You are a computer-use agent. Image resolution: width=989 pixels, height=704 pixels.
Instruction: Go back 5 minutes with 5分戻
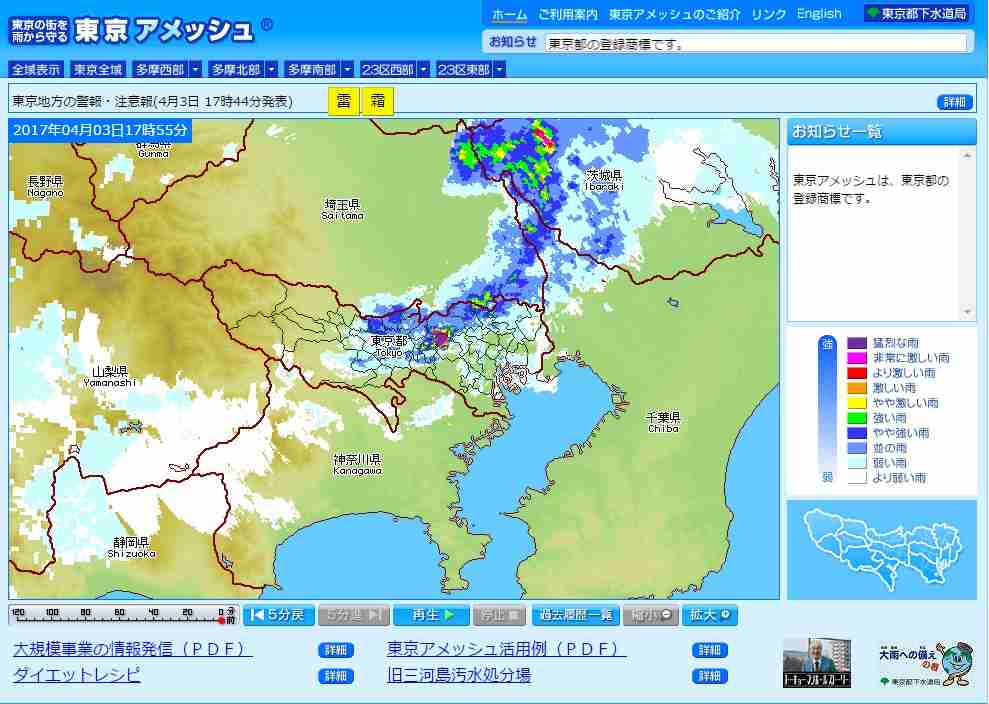tap(279, 615)
